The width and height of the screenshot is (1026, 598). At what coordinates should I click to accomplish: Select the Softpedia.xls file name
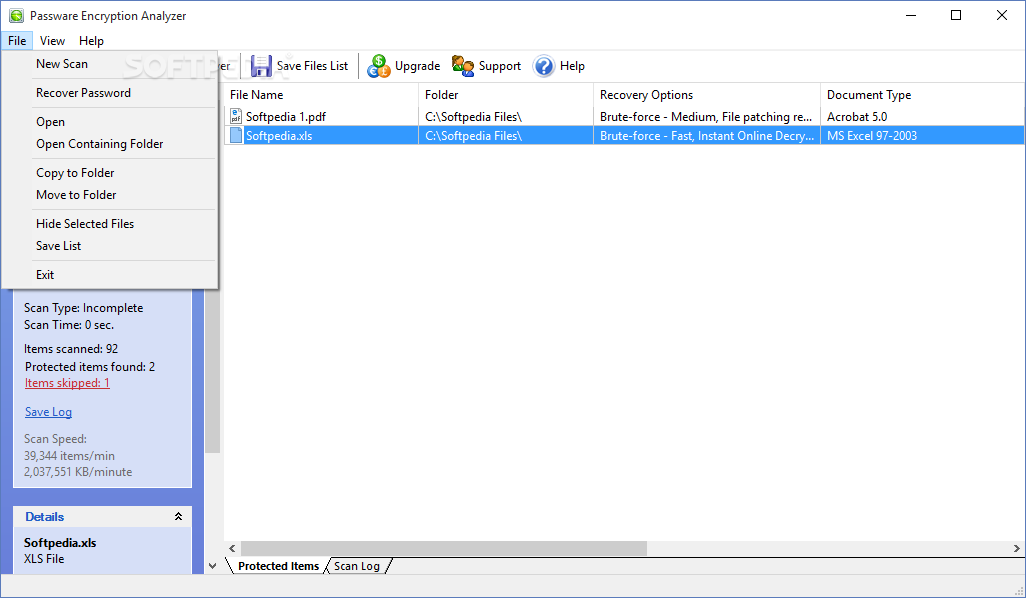[x=279, y=135]
